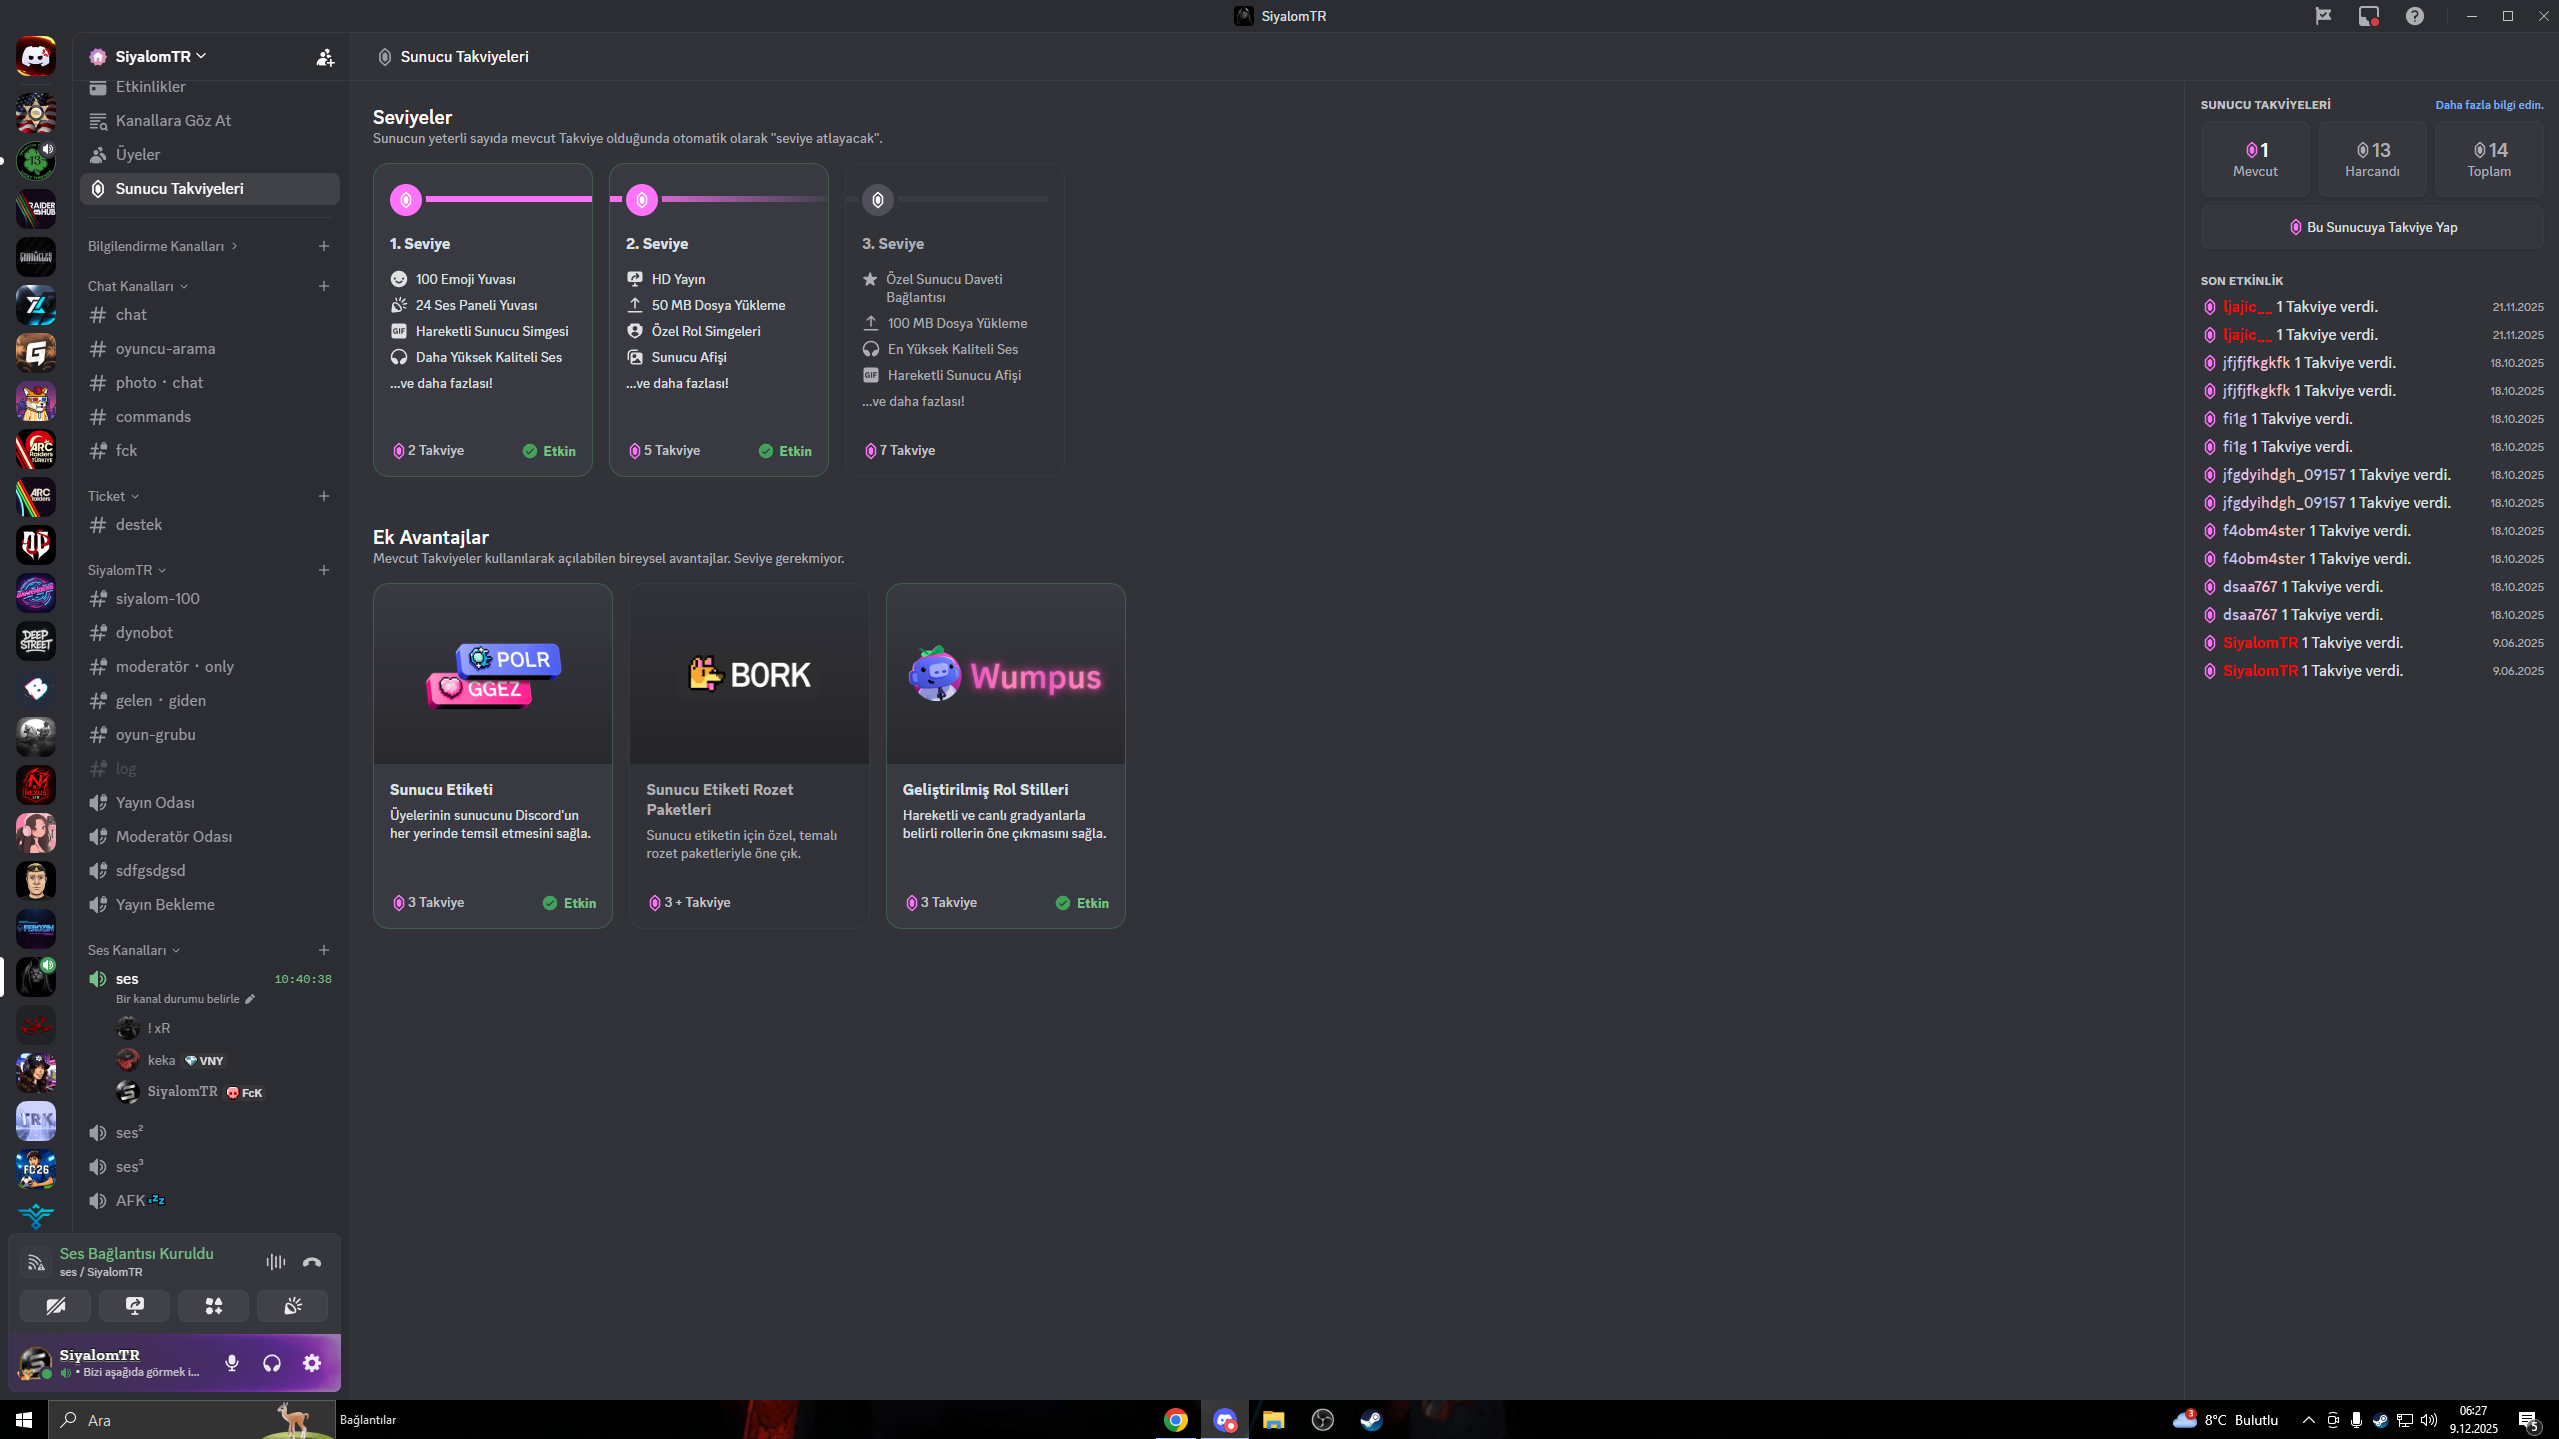Collapse the SiyalomTR channel category

127,570
